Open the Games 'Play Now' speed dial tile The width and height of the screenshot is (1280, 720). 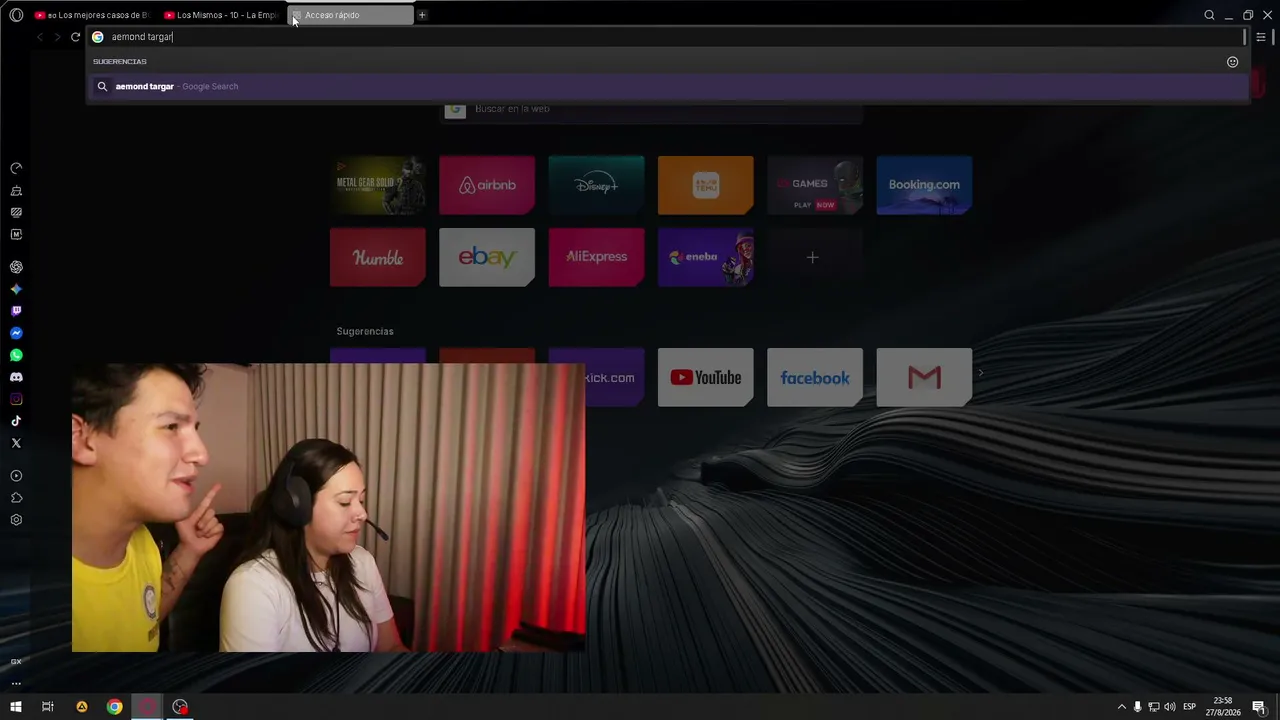click(815, 185)
